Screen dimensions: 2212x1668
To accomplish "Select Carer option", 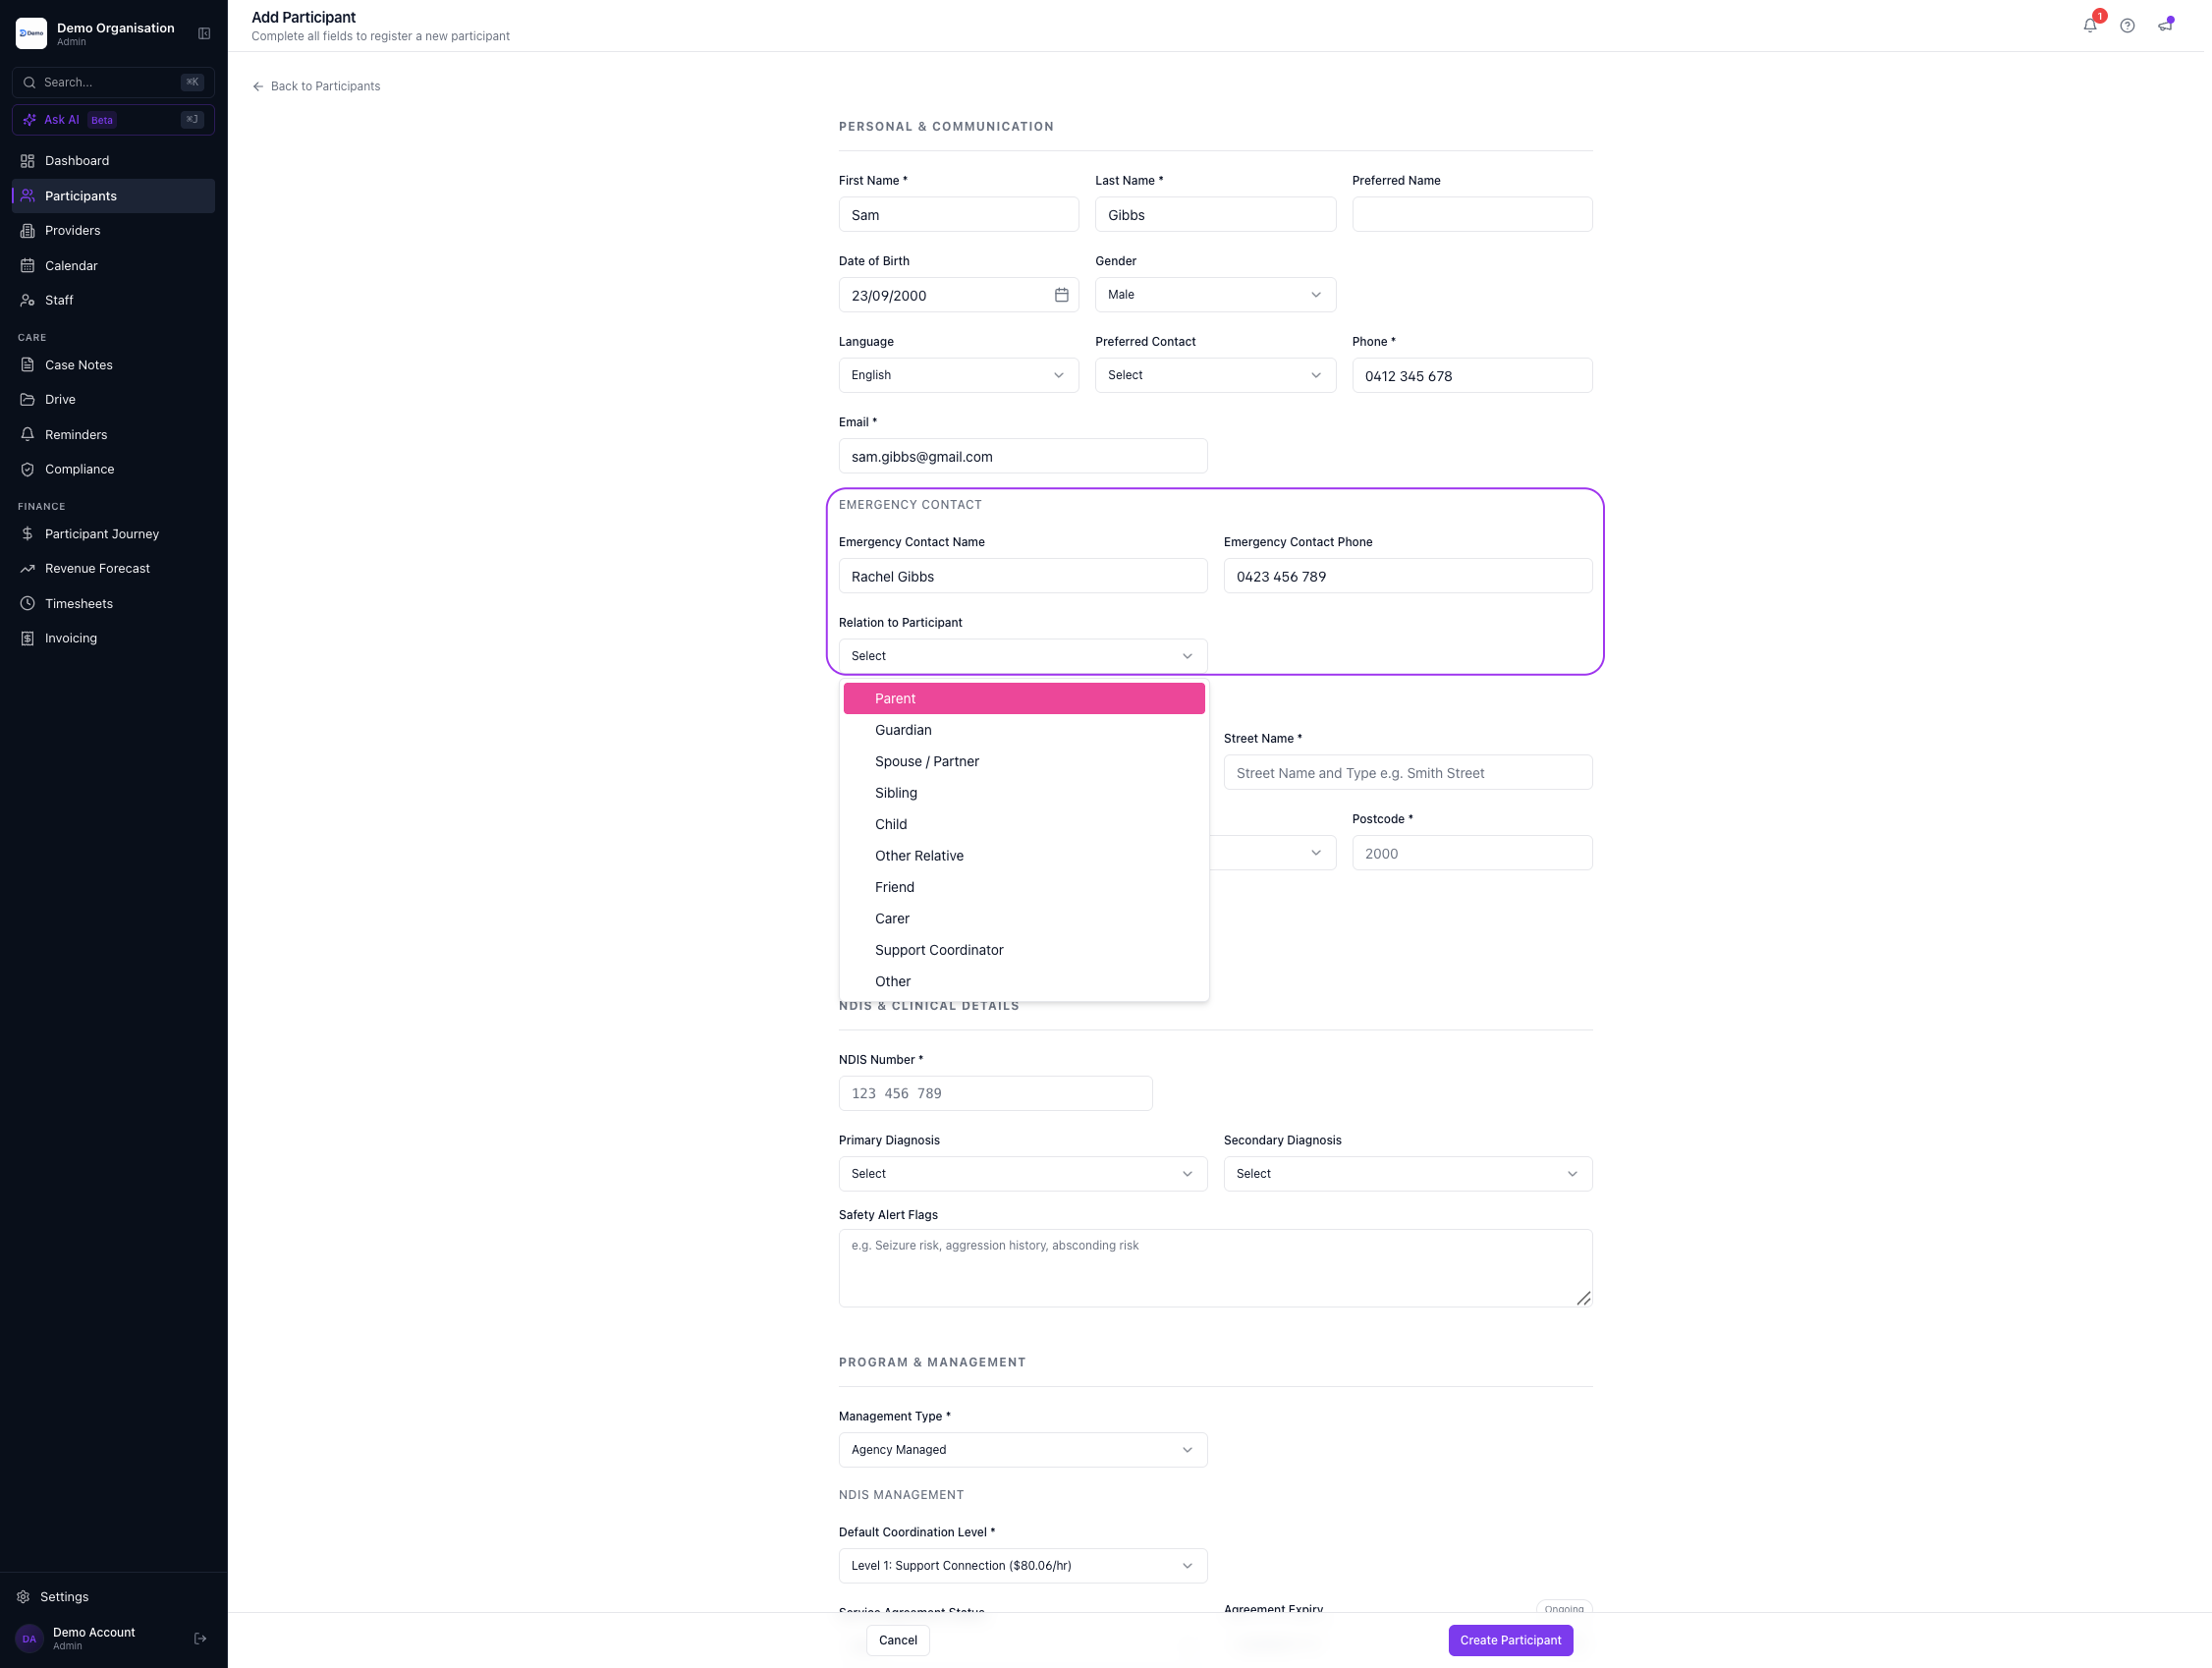I will tap(1023, 919).
